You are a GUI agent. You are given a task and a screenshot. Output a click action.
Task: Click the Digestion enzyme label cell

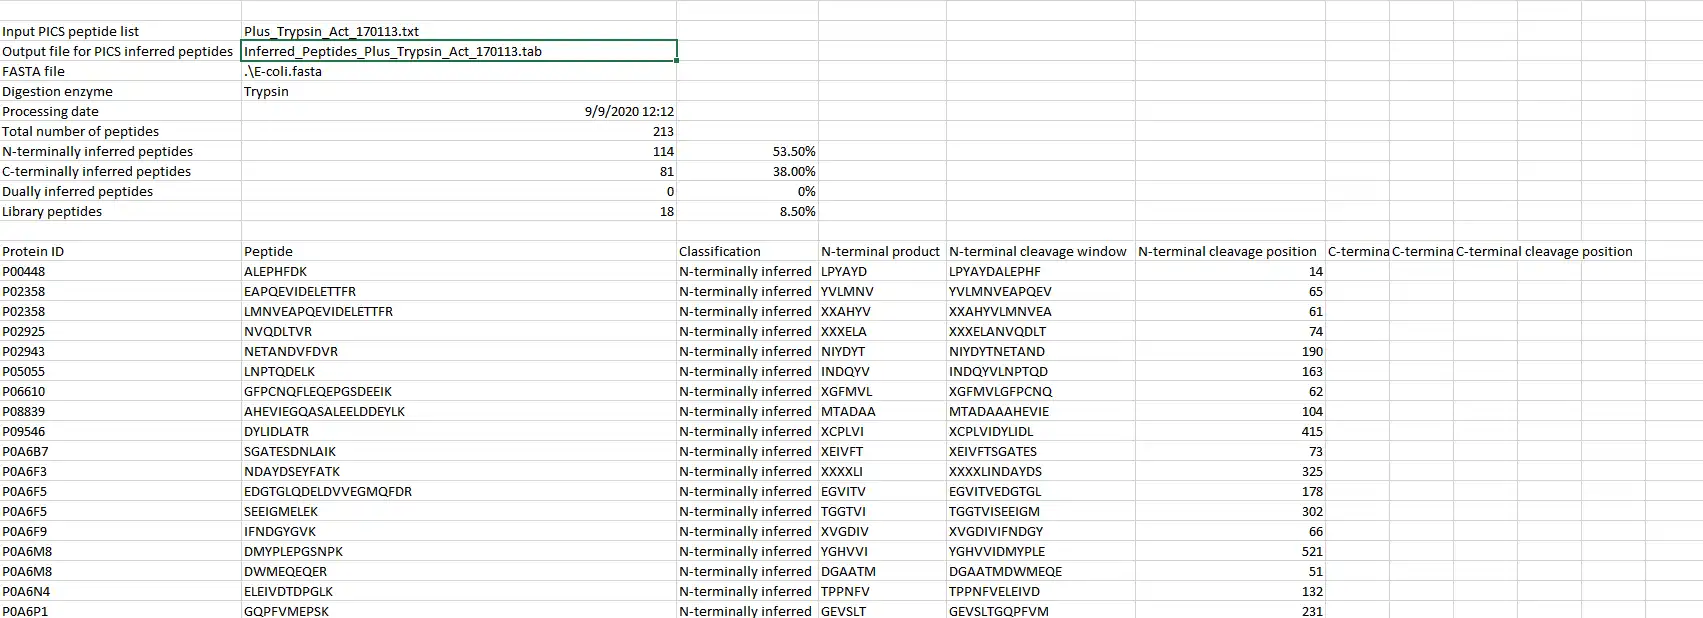pos(121,91)
